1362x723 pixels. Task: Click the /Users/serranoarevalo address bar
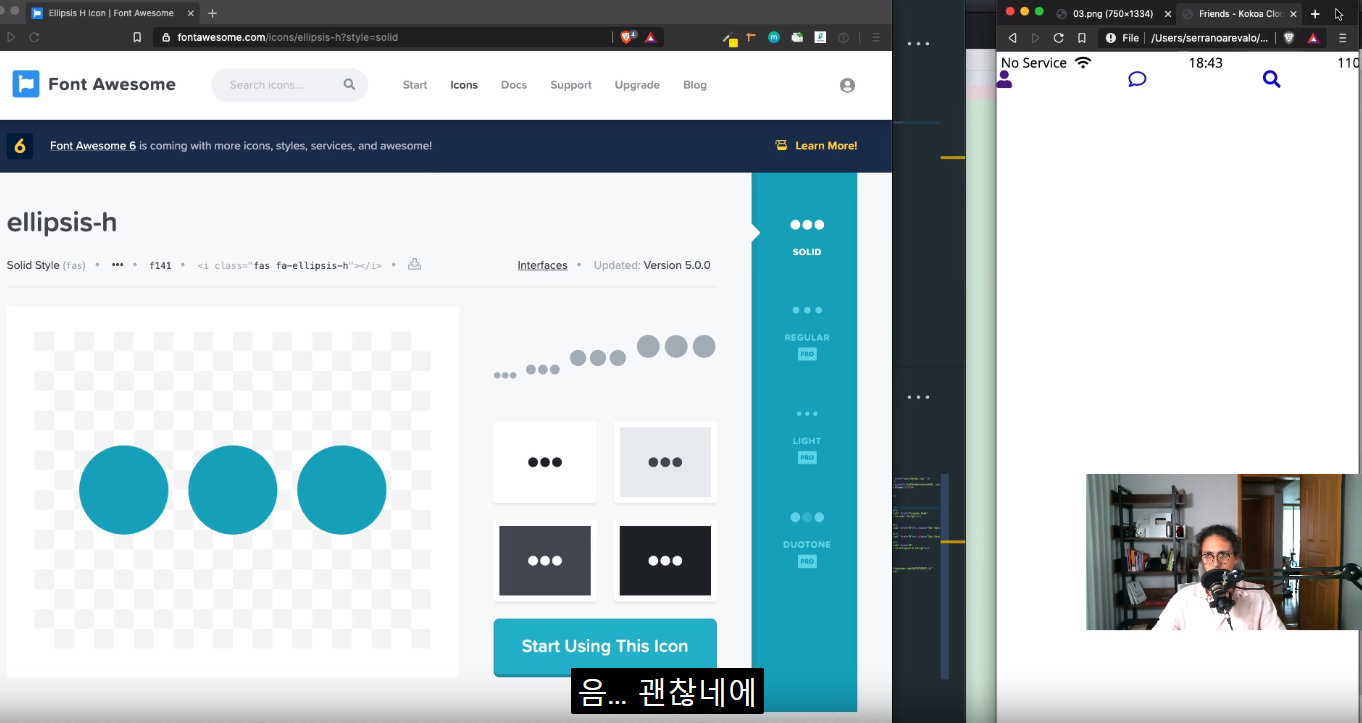point(1209,38)
